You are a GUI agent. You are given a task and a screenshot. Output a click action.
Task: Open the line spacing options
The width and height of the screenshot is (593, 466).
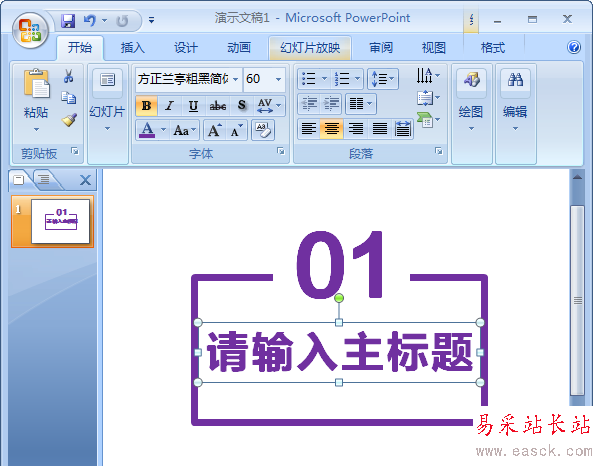tap(383, 79)
